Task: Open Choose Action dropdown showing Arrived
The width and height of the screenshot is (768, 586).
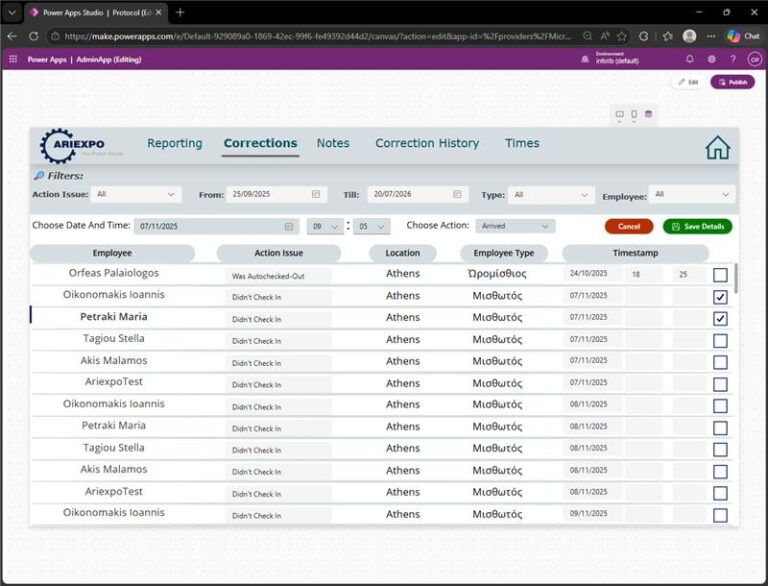Action: (x=515, y=226)
